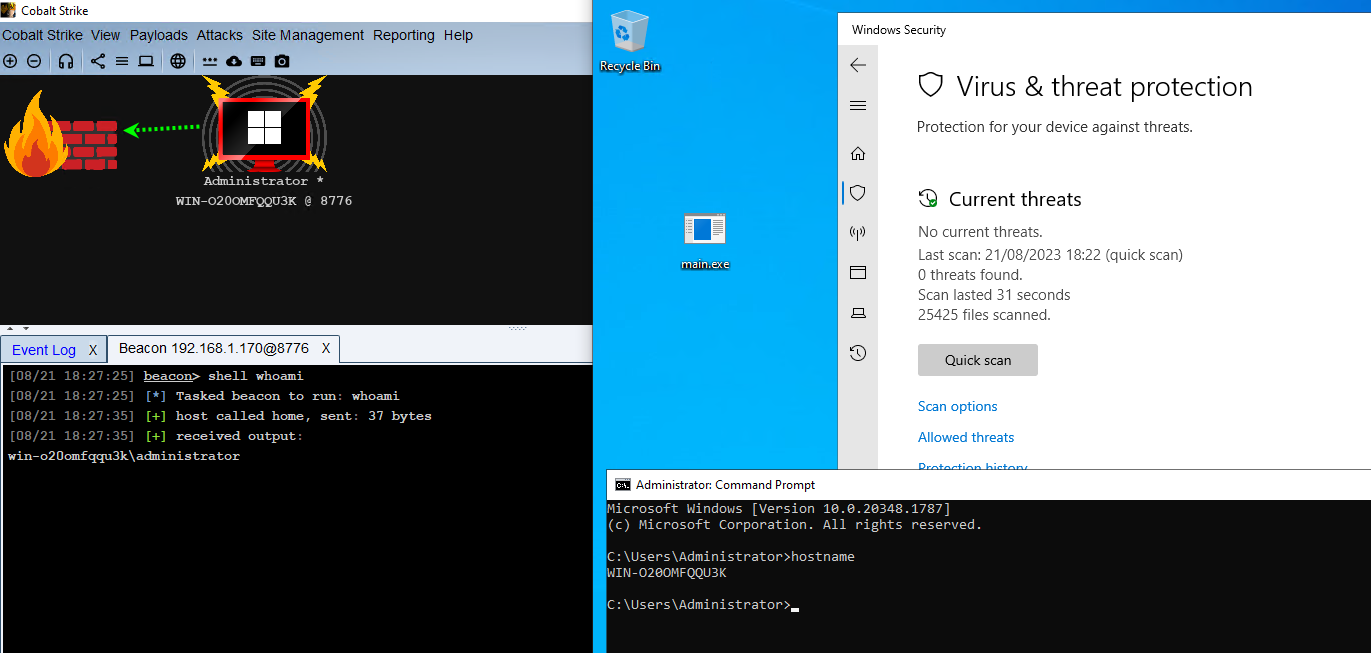The height and width of the screenshot is (653, 1371).
Task: Close the Event Log tab
Action: 92,350
